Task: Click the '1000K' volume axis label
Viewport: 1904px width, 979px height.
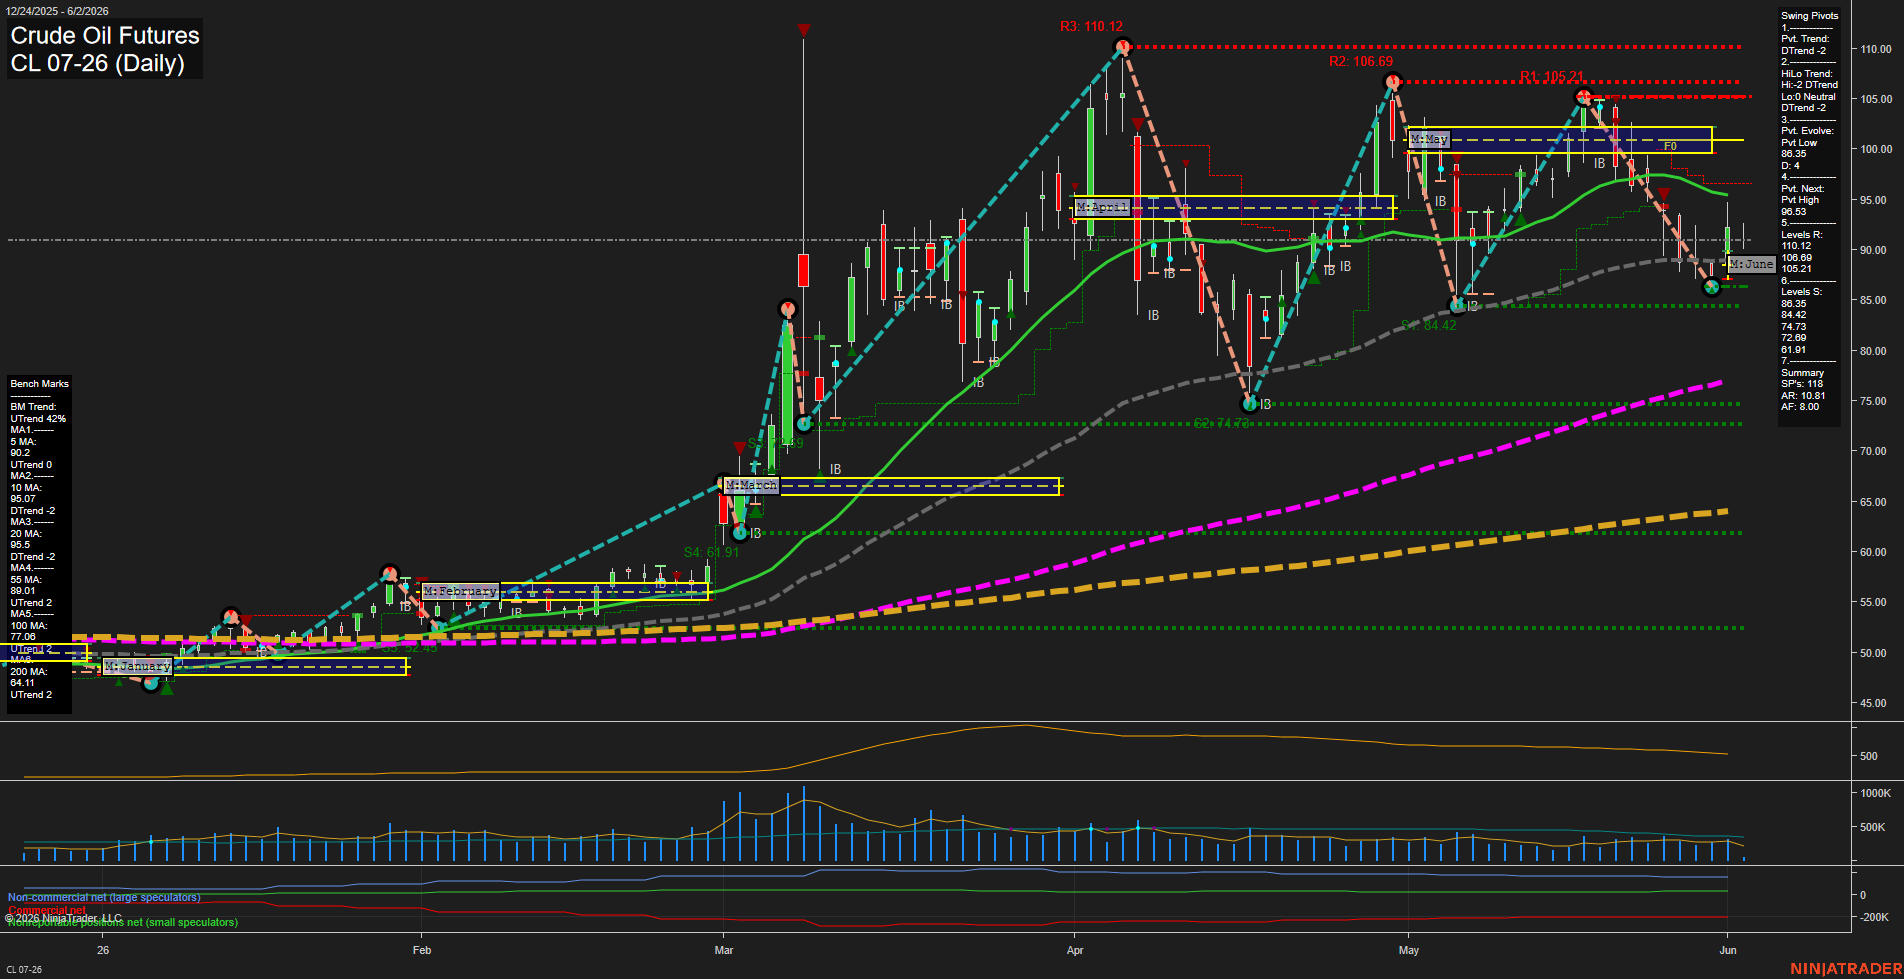Action: 1875,793
